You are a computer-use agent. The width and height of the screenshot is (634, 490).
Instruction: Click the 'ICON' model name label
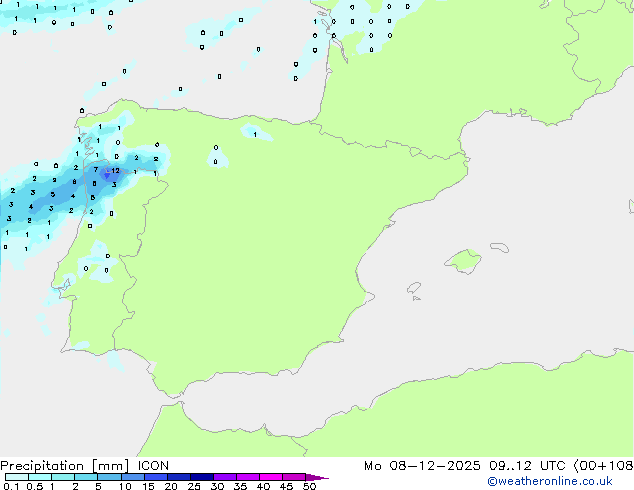click(153, 466)
